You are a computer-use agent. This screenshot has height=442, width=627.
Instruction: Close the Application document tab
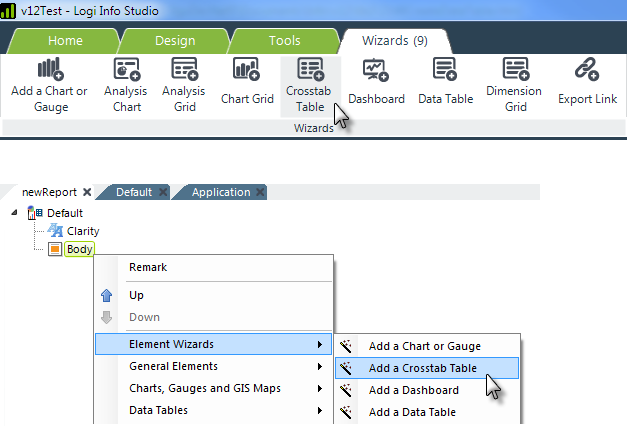pyautogui.click(x=260, y=192)
